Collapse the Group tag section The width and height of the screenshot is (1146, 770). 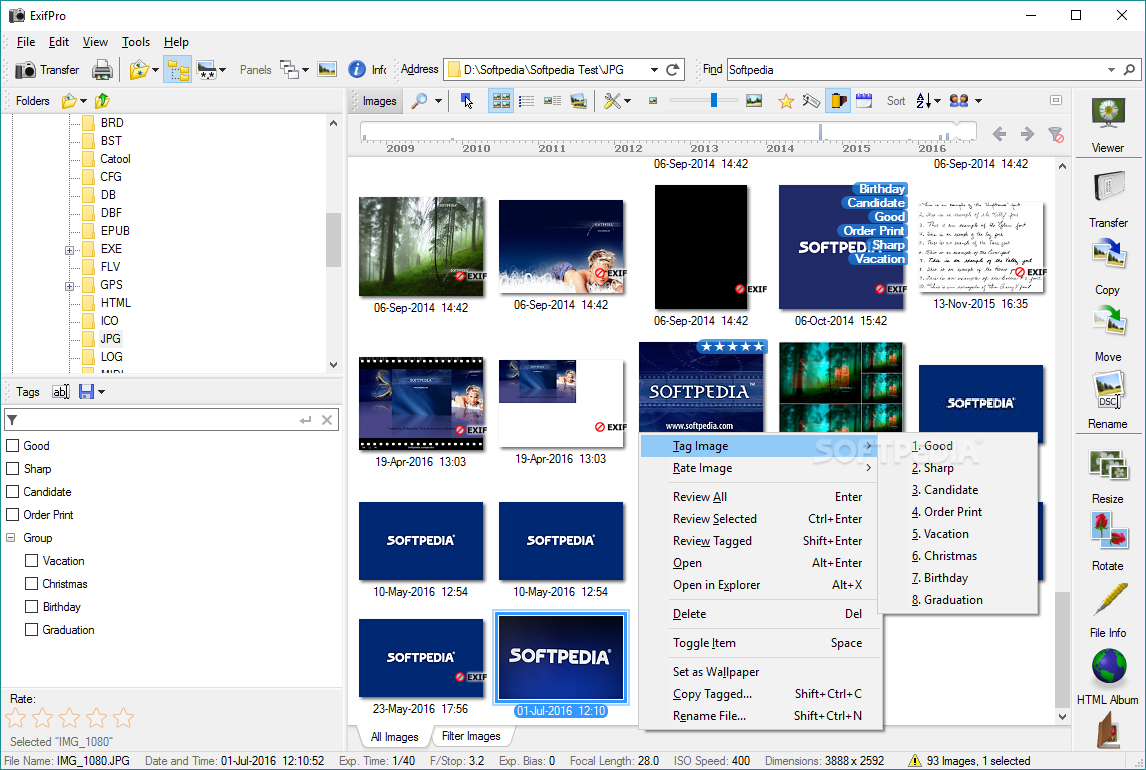11,538
